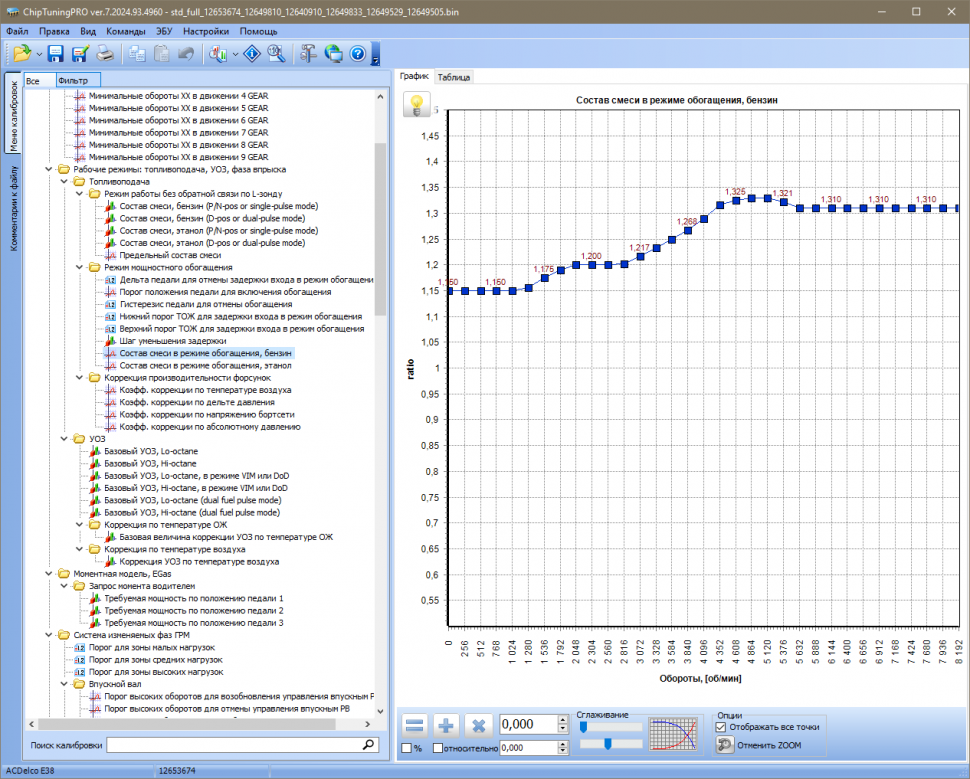Click the blue diamond info icon
970x779 pixels.
pyautogui.click(x=250, y=54)
